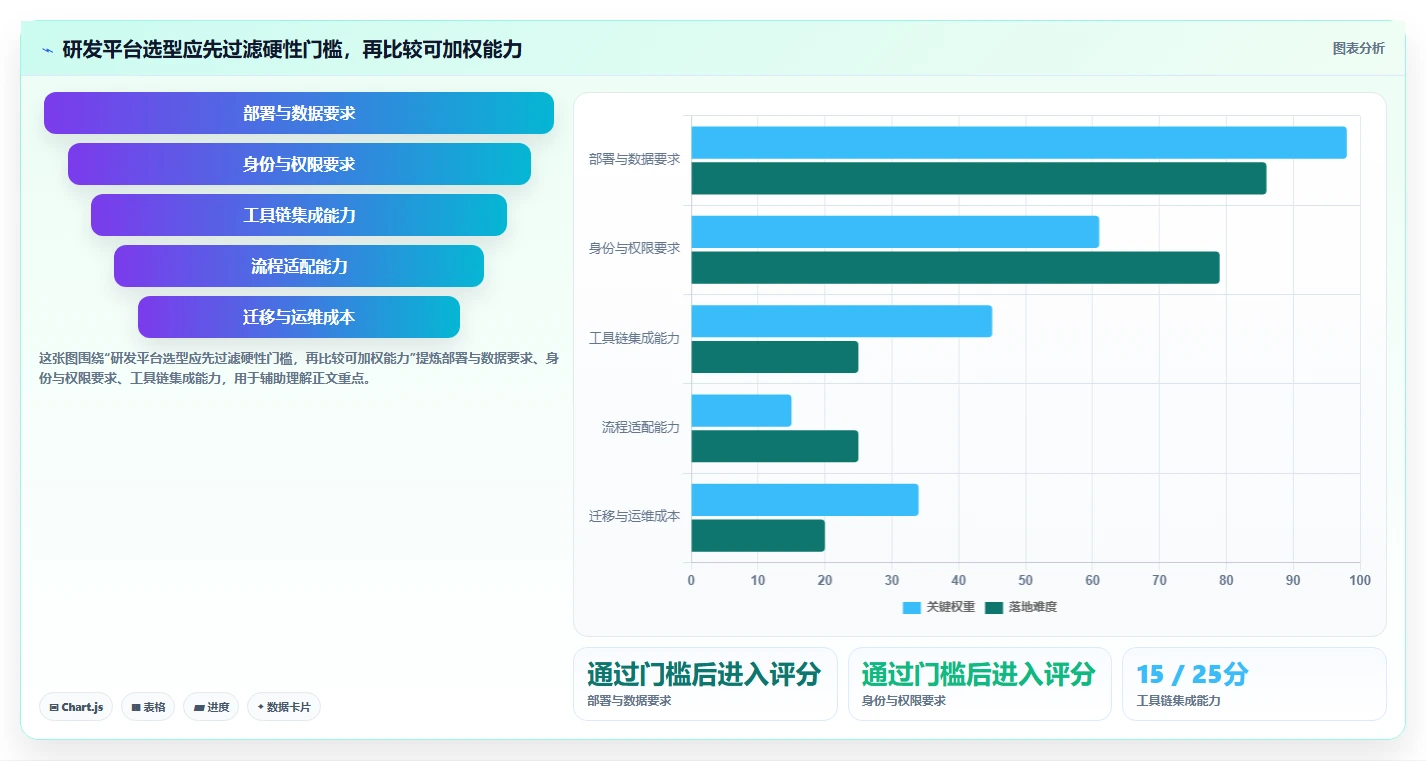Select the 流程适配能力 funnel stage

click(x=299, y=266)
